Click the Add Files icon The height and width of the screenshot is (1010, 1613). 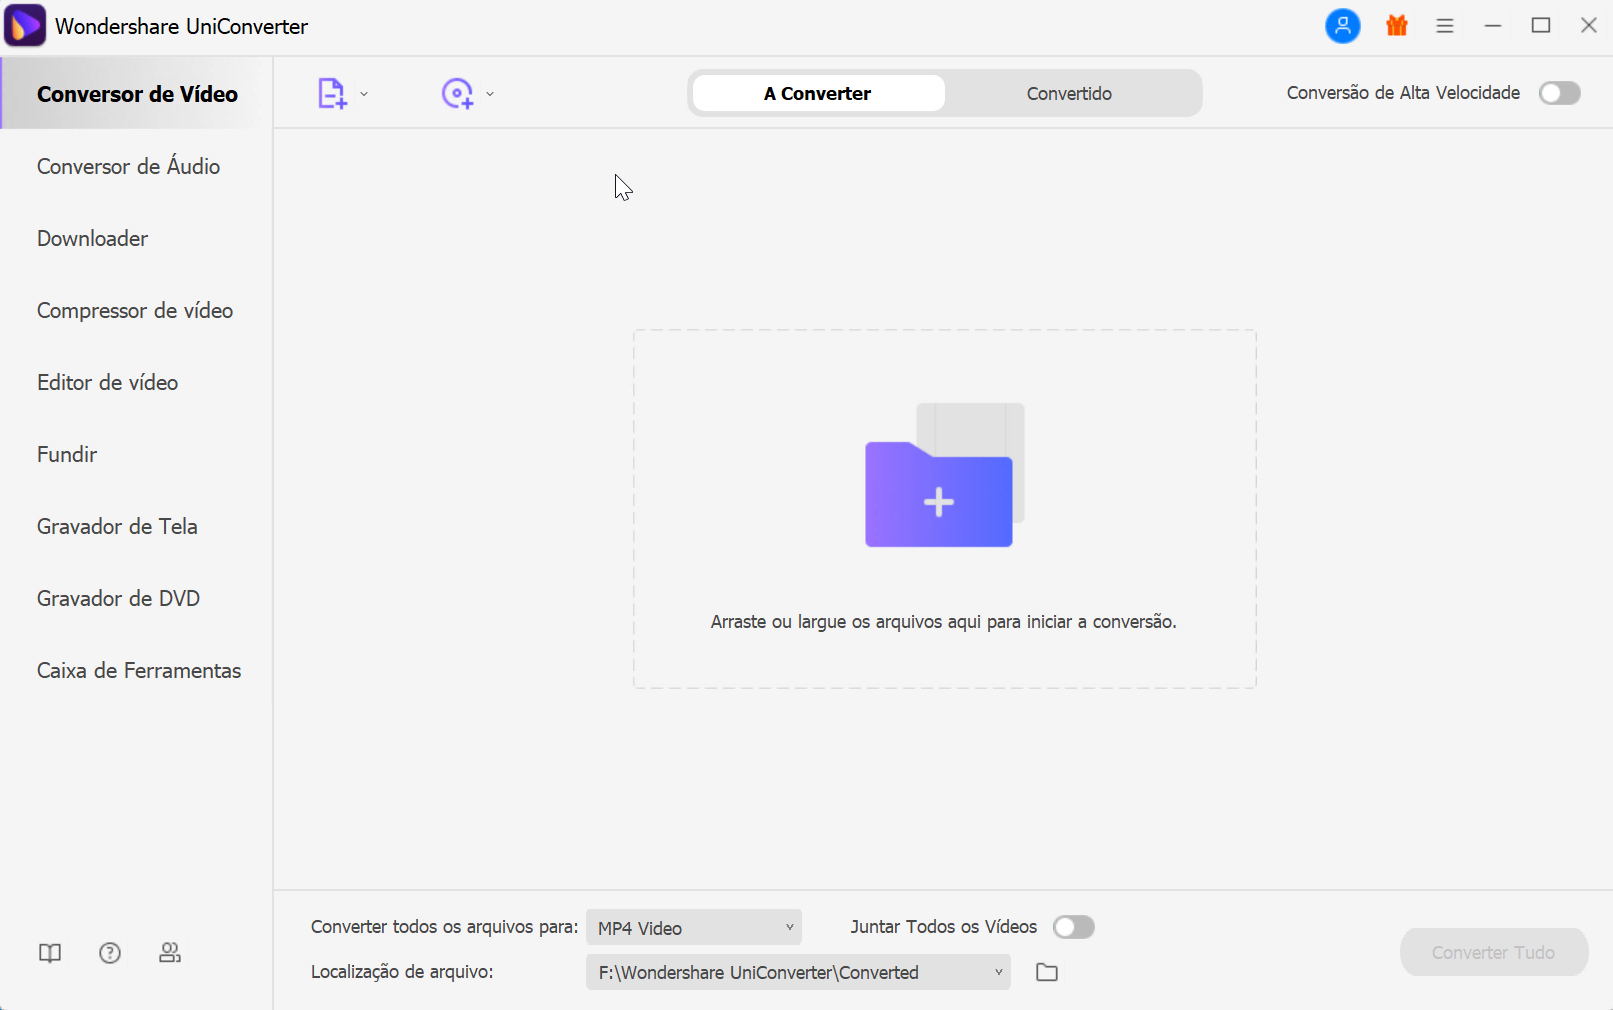coord(330,93)
